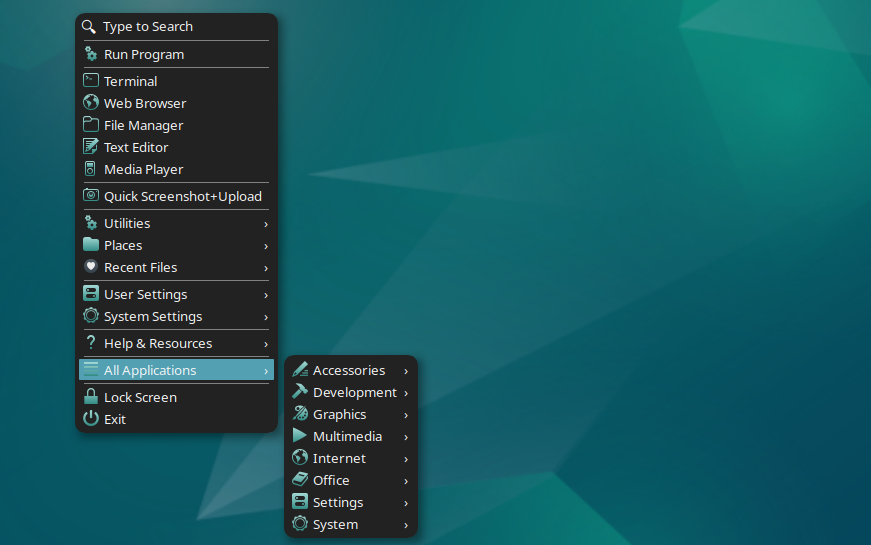Click the File Manager folder icon

pyautogui.click(x=91, y=124)
